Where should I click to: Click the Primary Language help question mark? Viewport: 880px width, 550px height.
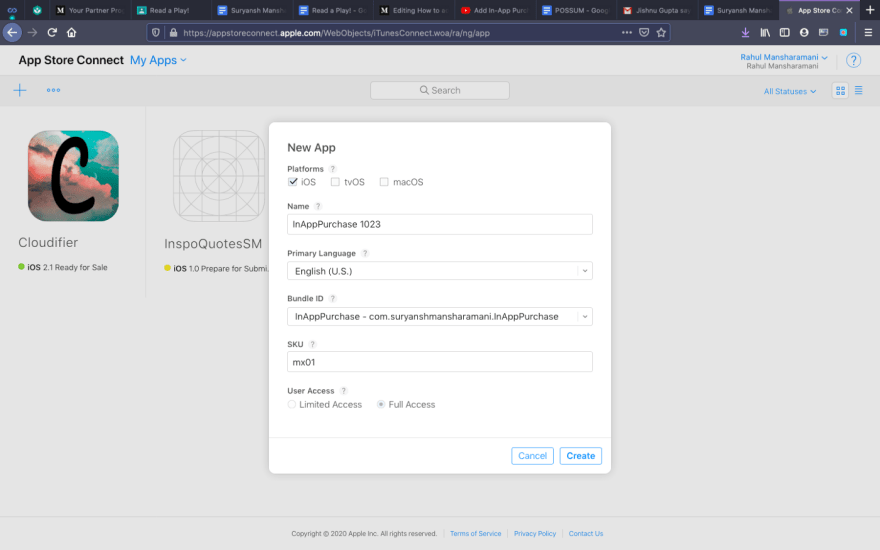(365, 254)
